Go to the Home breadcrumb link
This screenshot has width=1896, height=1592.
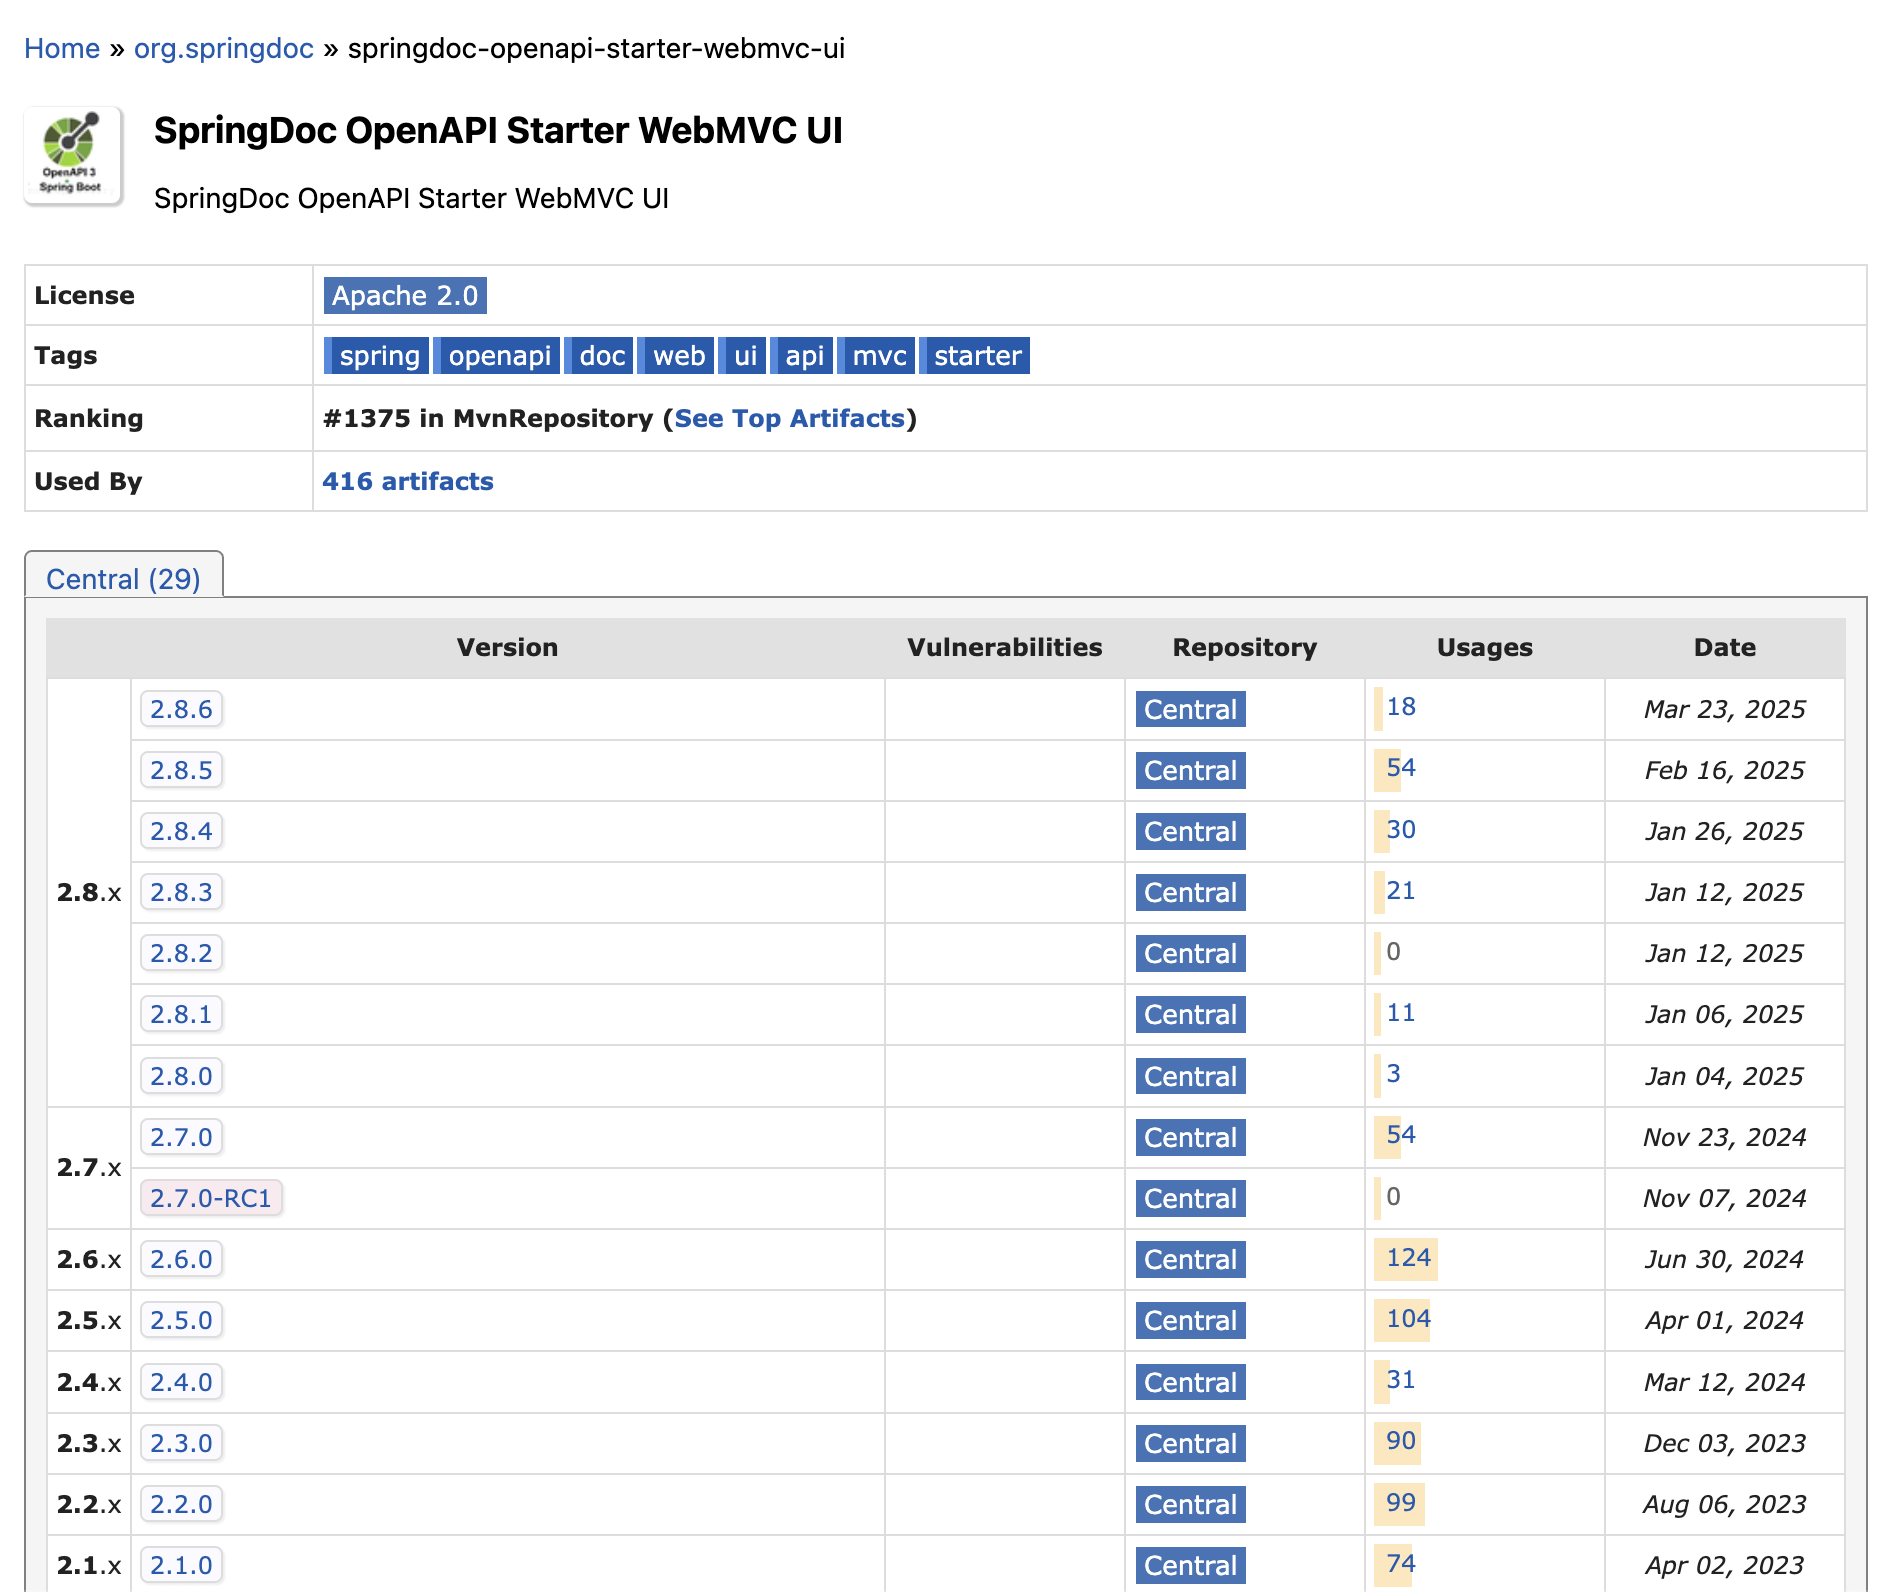tap(62, 48)
